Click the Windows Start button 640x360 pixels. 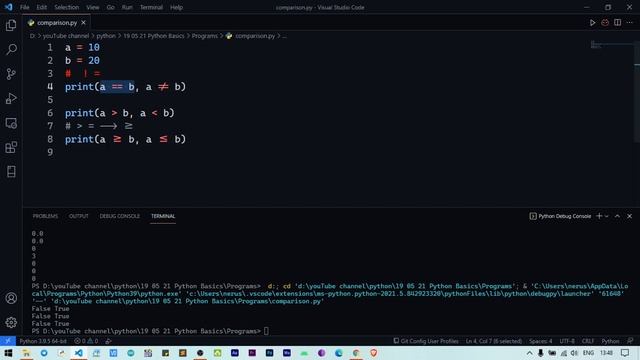pyautogui.click(x=8, y=353)
